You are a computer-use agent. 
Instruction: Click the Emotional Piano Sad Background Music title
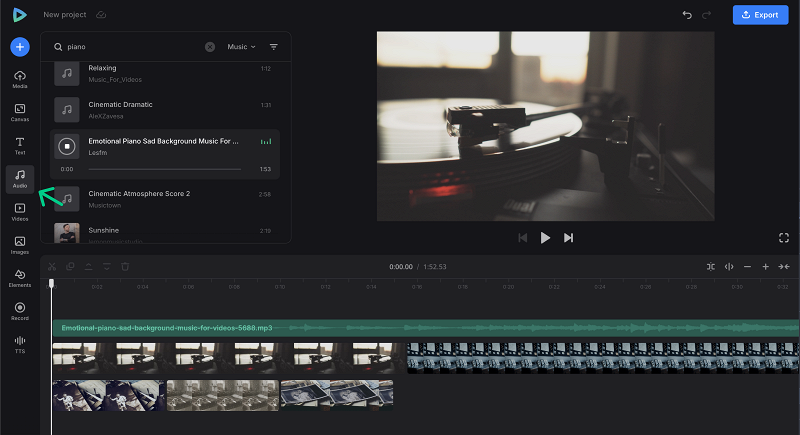(163, 141)
